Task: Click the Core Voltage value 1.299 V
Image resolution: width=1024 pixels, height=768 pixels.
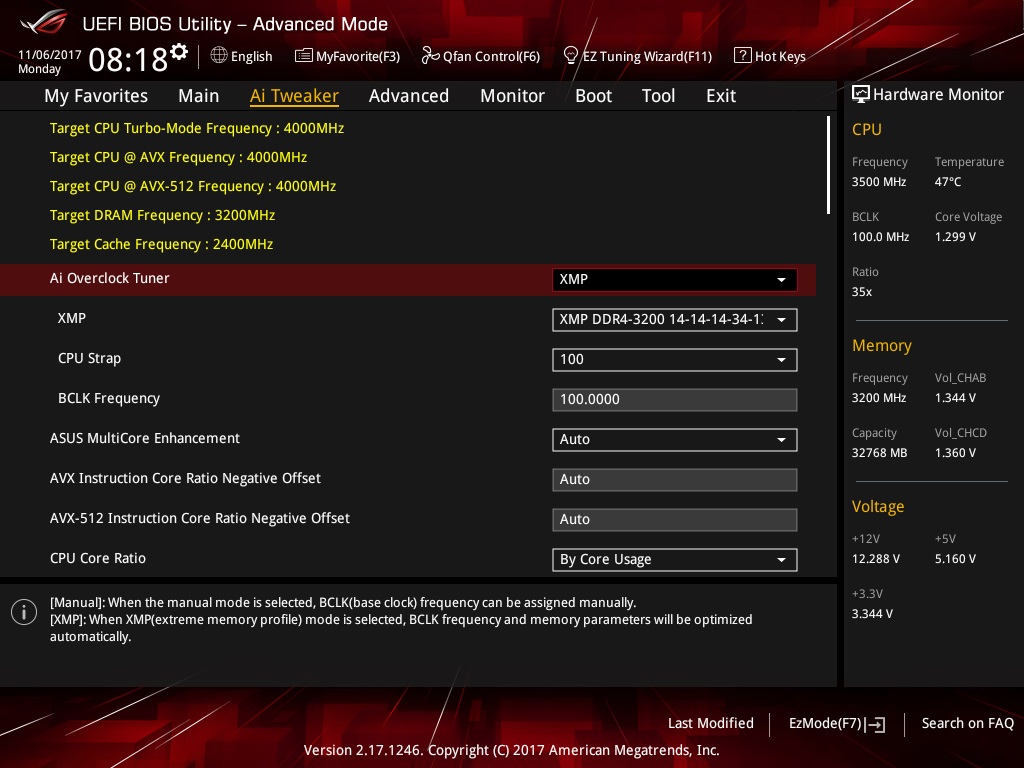Action: coord(955,237)
